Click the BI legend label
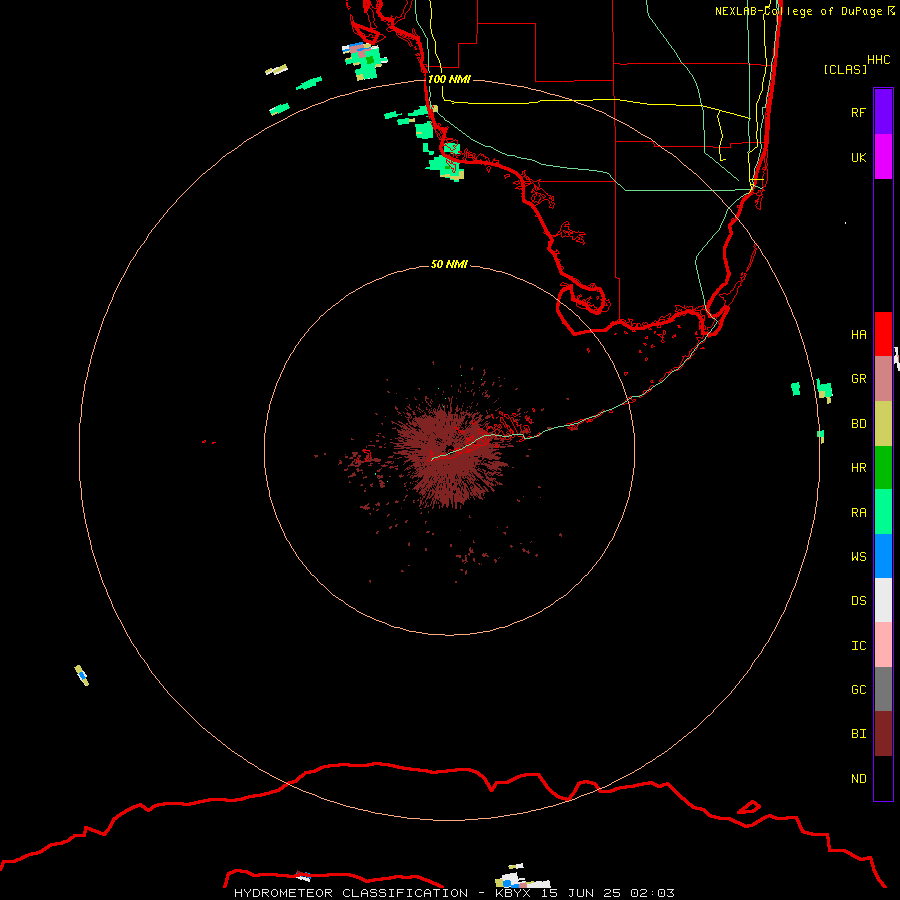The width and height of the screenshot is (900, 900). click(858, 734)
